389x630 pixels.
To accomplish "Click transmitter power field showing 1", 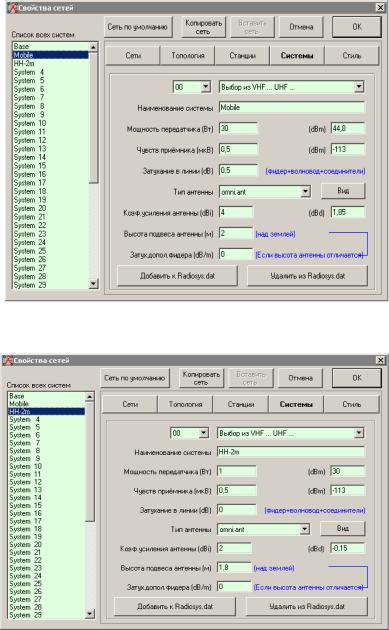I will pos(236,471).
